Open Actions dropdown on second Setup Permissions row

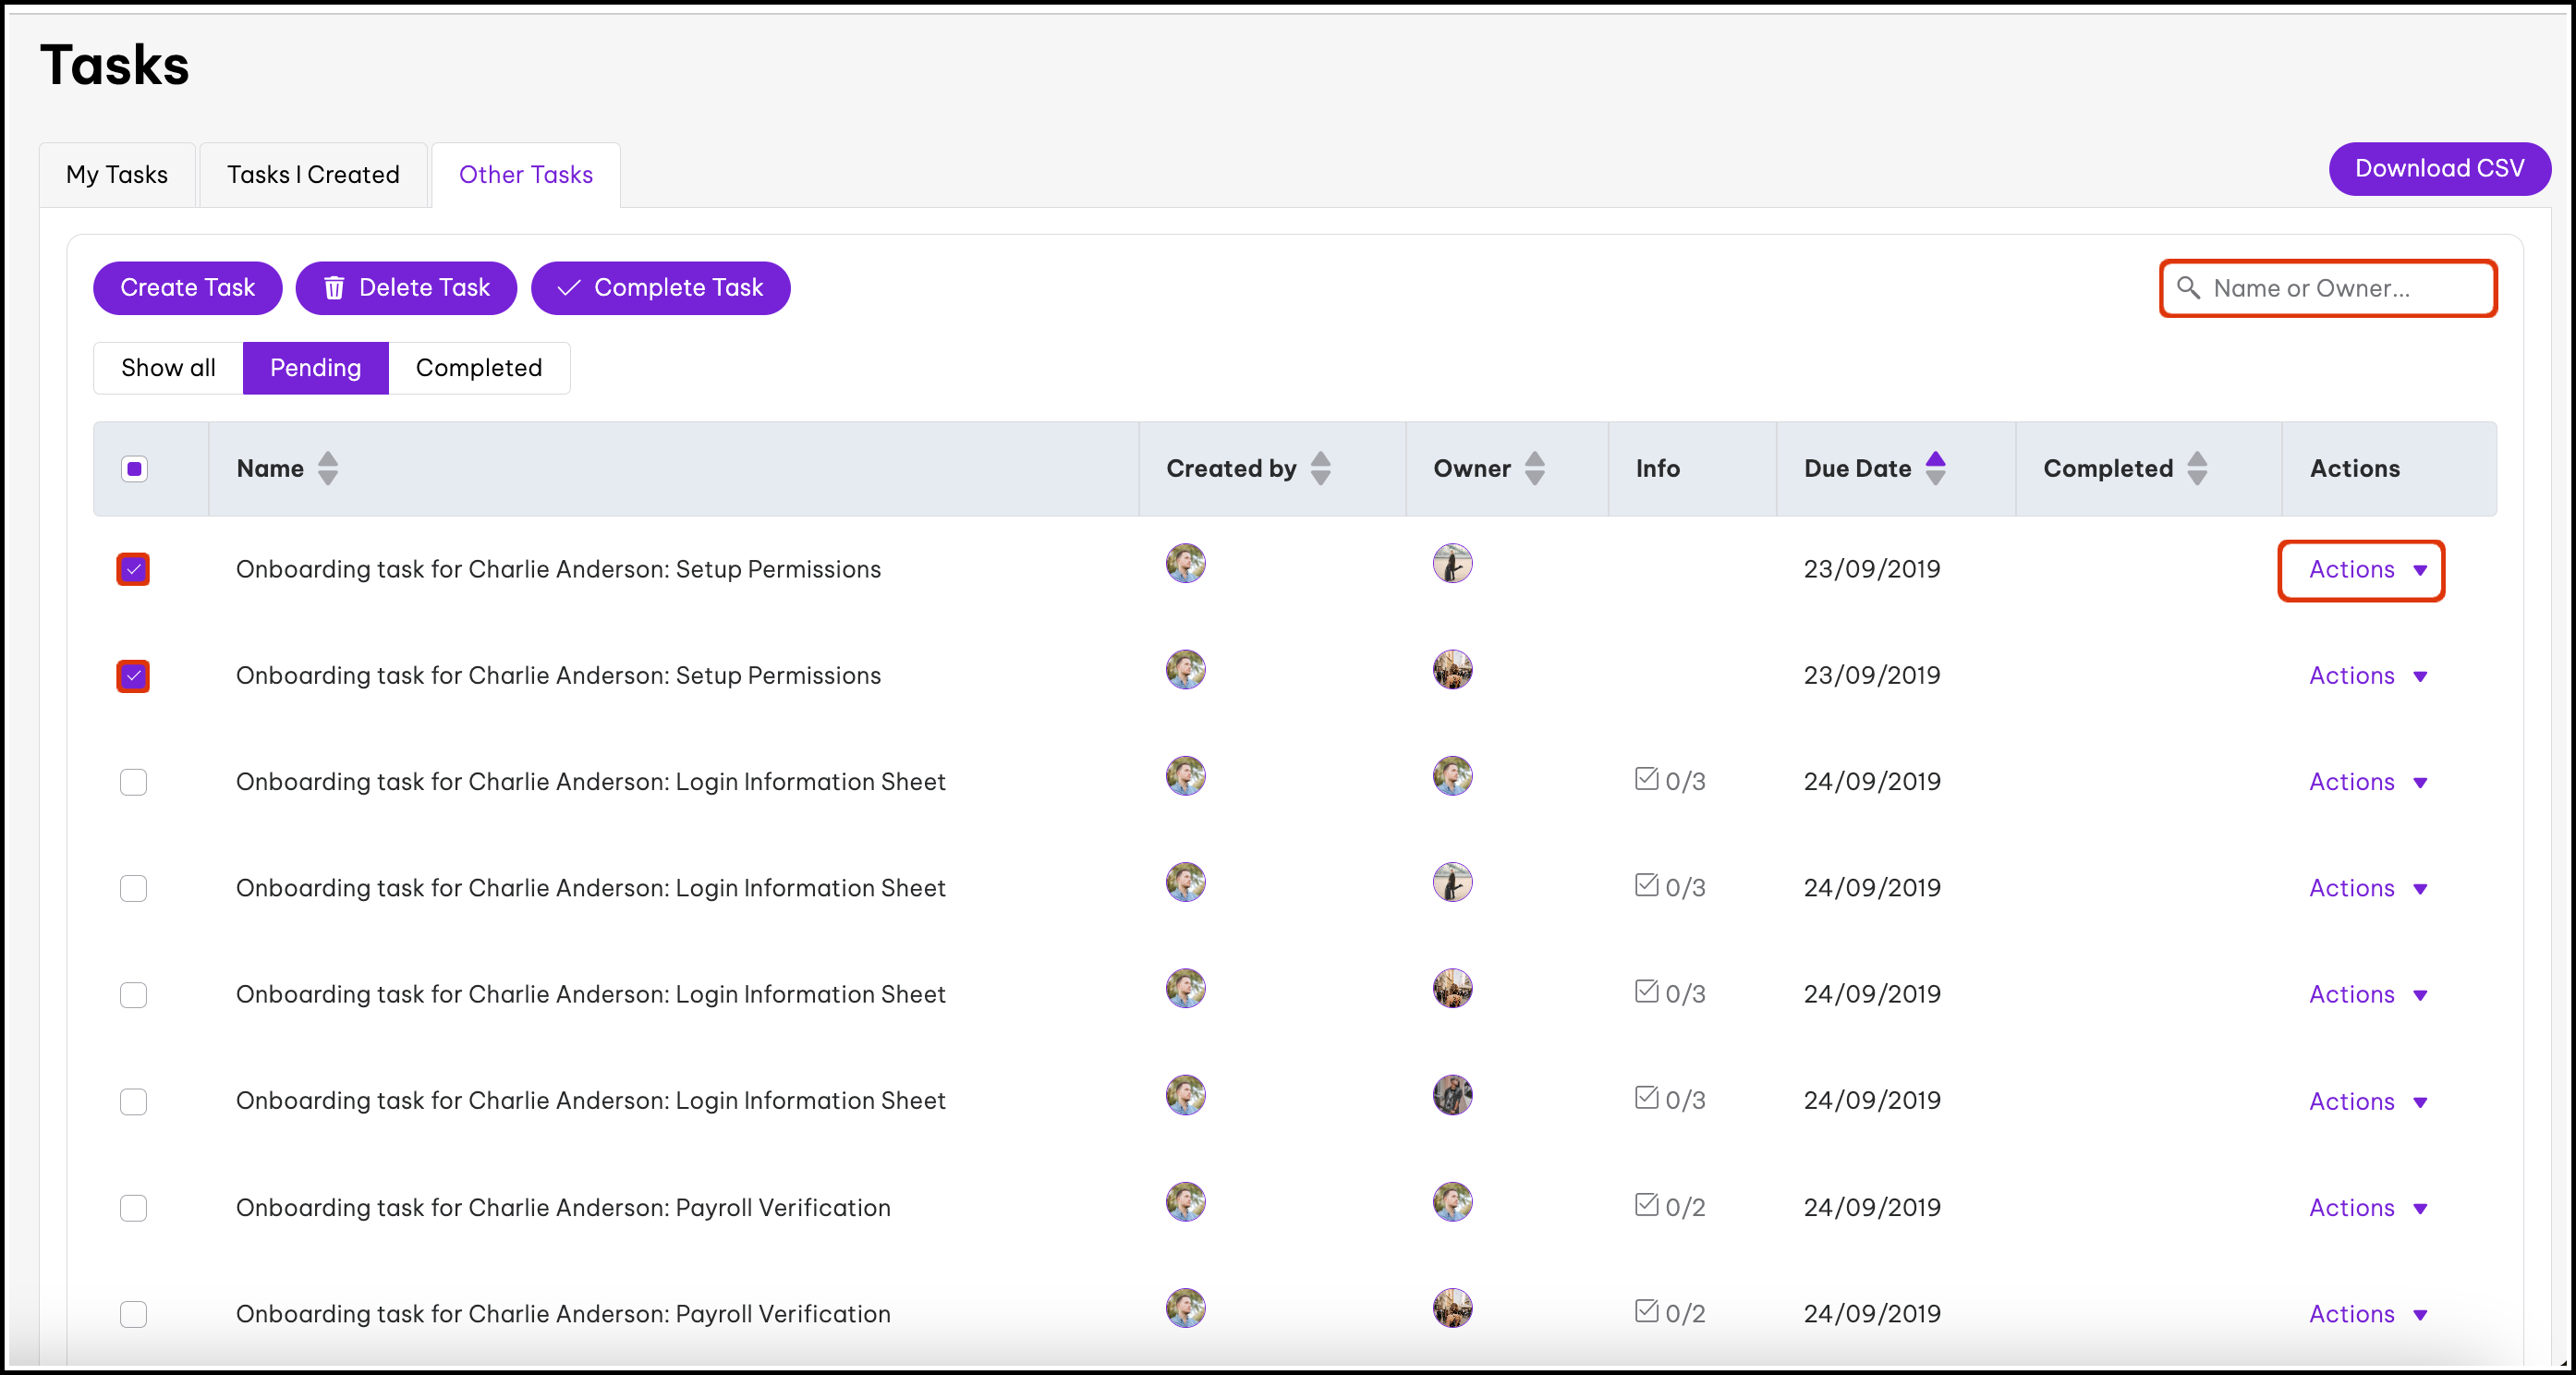2366,676
